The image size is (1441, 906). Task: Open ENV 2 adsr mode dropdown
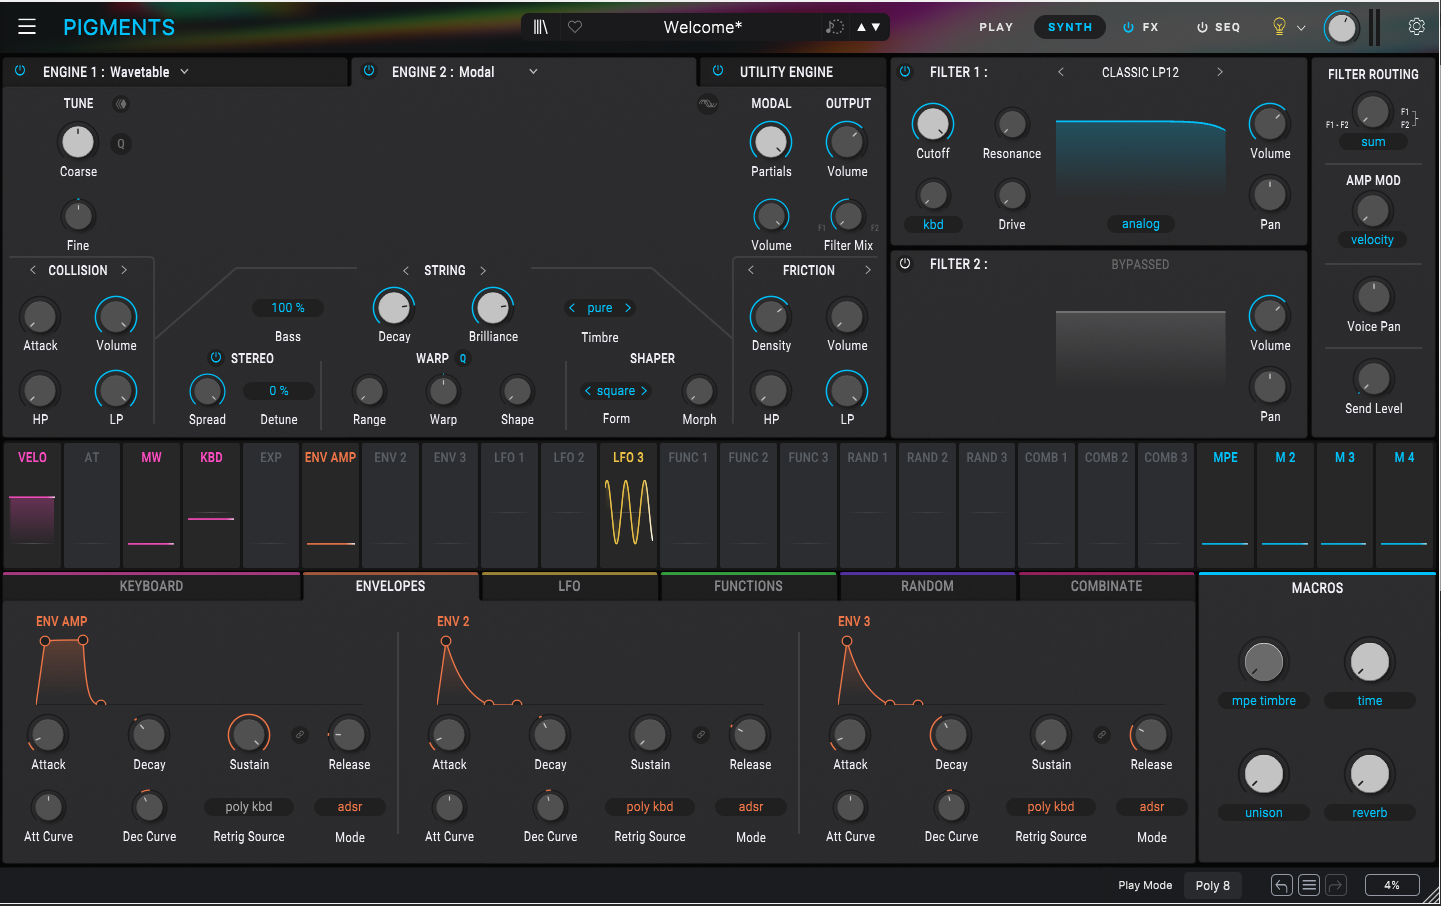click(751, 807)
